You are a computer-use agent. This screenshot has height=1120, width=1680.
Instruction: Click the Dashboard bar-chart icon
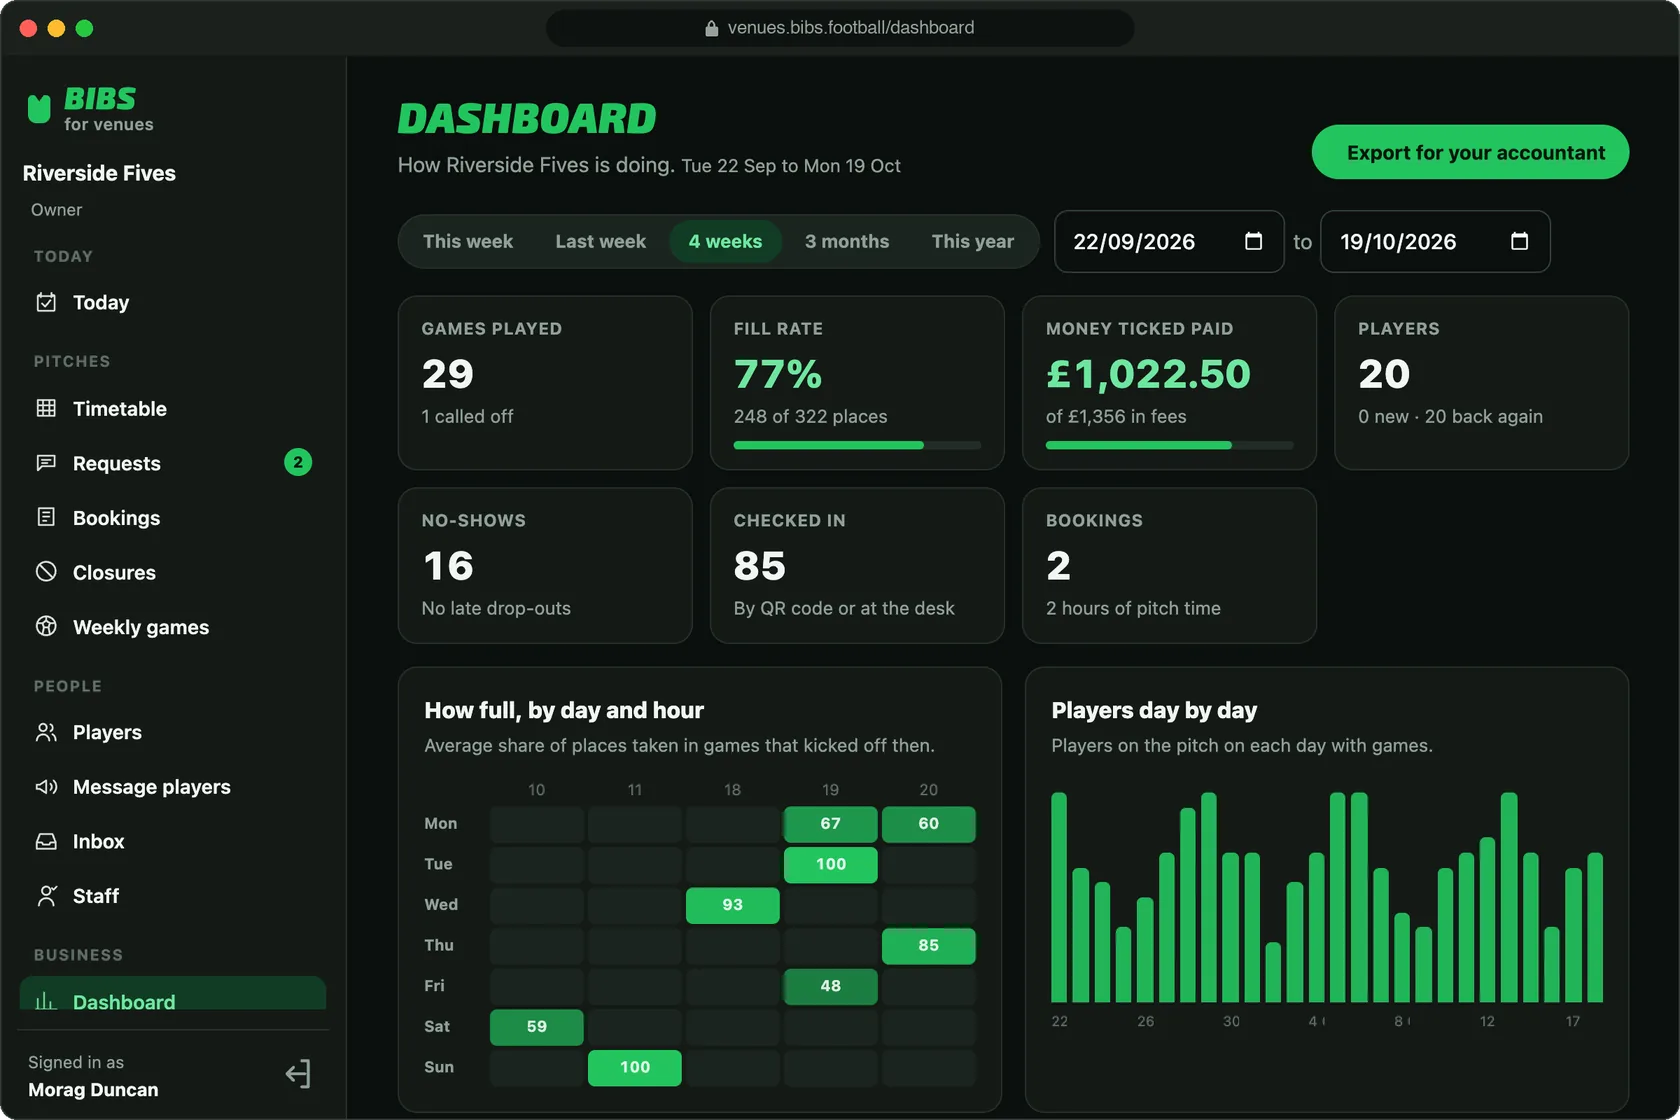46,1000
